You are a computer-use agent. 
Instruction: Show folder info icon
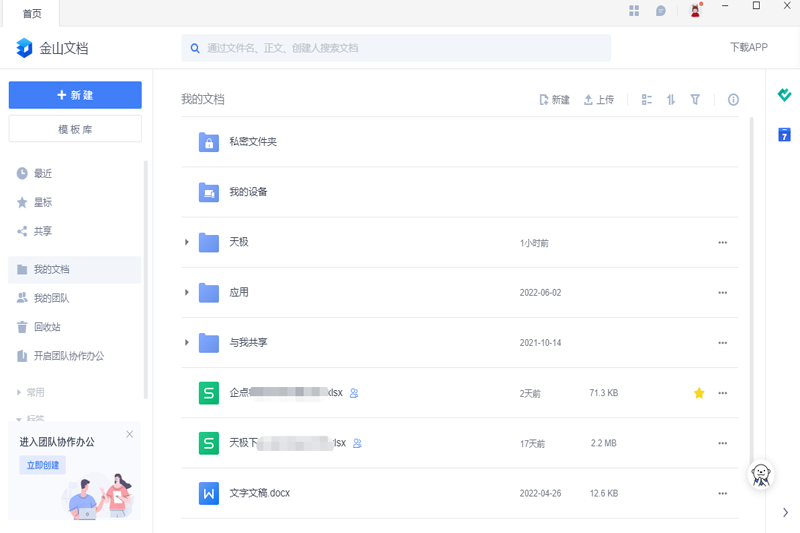pos(733,99)
